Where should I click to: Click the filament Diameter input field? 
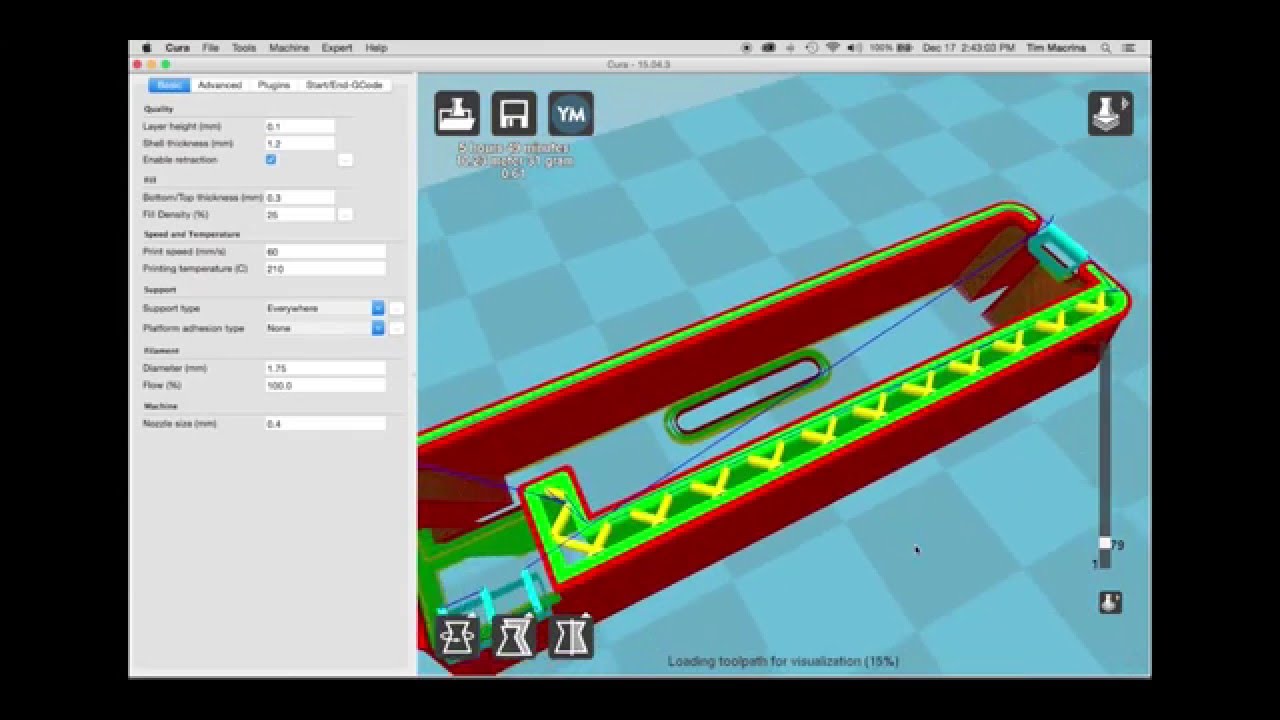click(x=325, y=368)
